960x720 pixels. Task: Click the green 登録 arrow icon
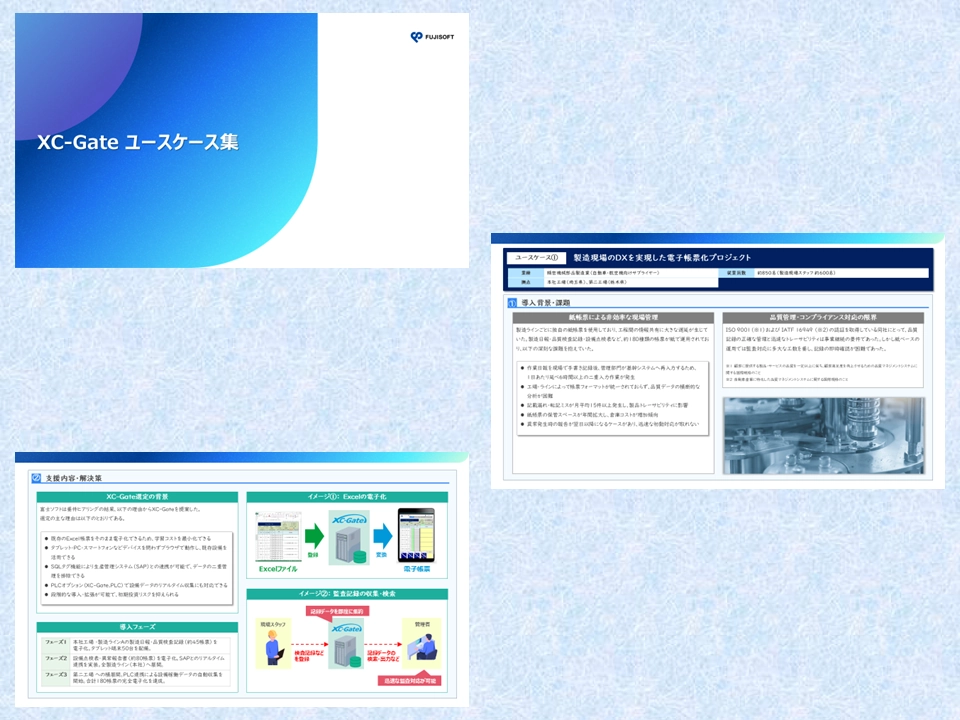(312, 534)
